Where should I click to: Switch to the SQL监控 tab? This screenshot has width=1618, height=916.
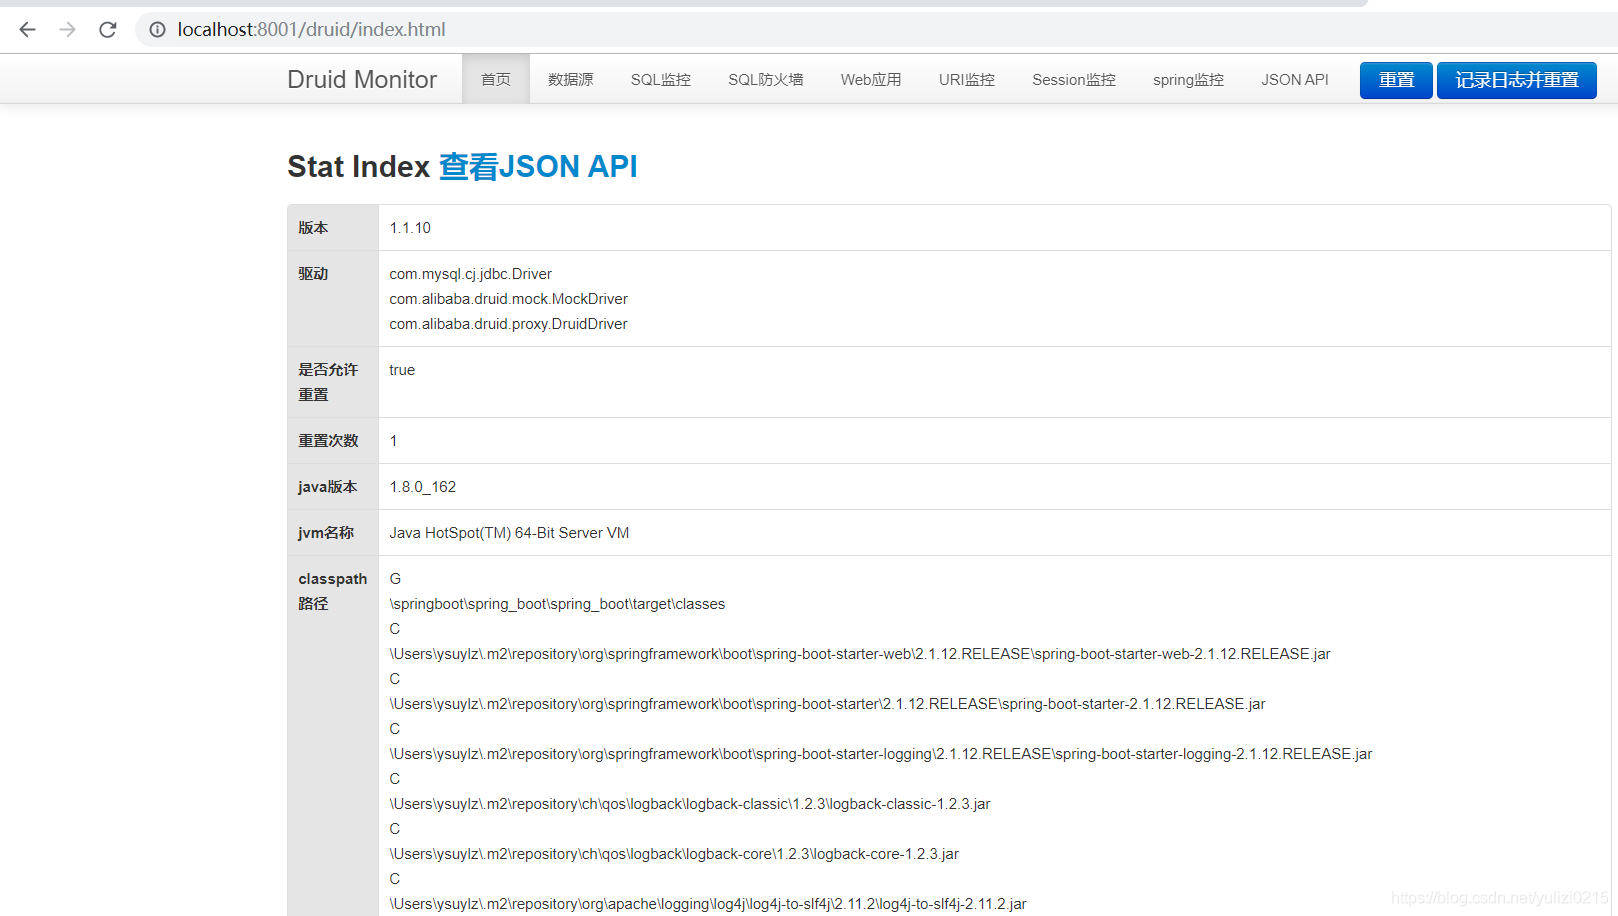click(x=660, y=80)
